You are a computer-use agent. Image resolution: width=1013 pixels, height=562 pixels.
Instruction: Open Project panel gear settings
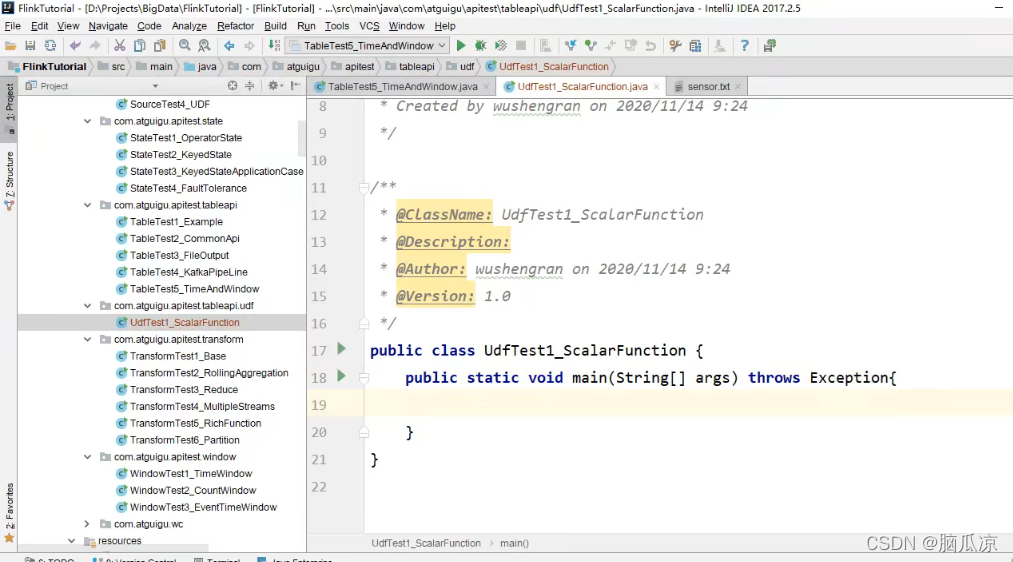pyautogui.click(x=275, y=86)
